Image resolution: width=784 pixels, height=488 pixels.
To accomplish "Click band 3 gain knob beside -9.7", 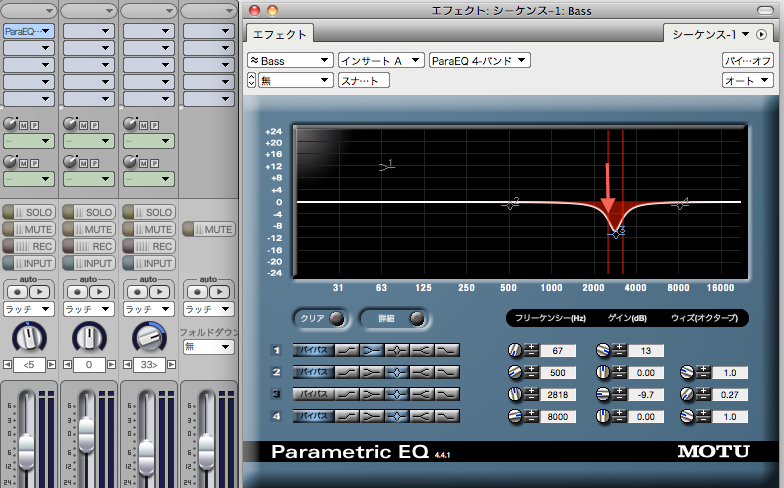I will pyautogui.click(x=602, y=394).
